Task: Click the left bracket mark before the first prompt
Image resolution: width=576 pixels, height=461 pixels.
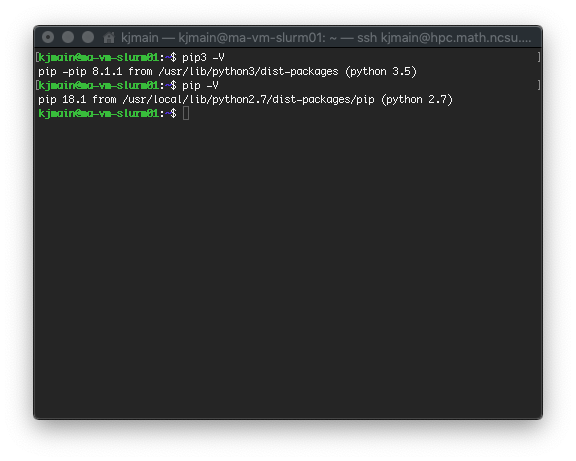Action: (x=37, y=57)
